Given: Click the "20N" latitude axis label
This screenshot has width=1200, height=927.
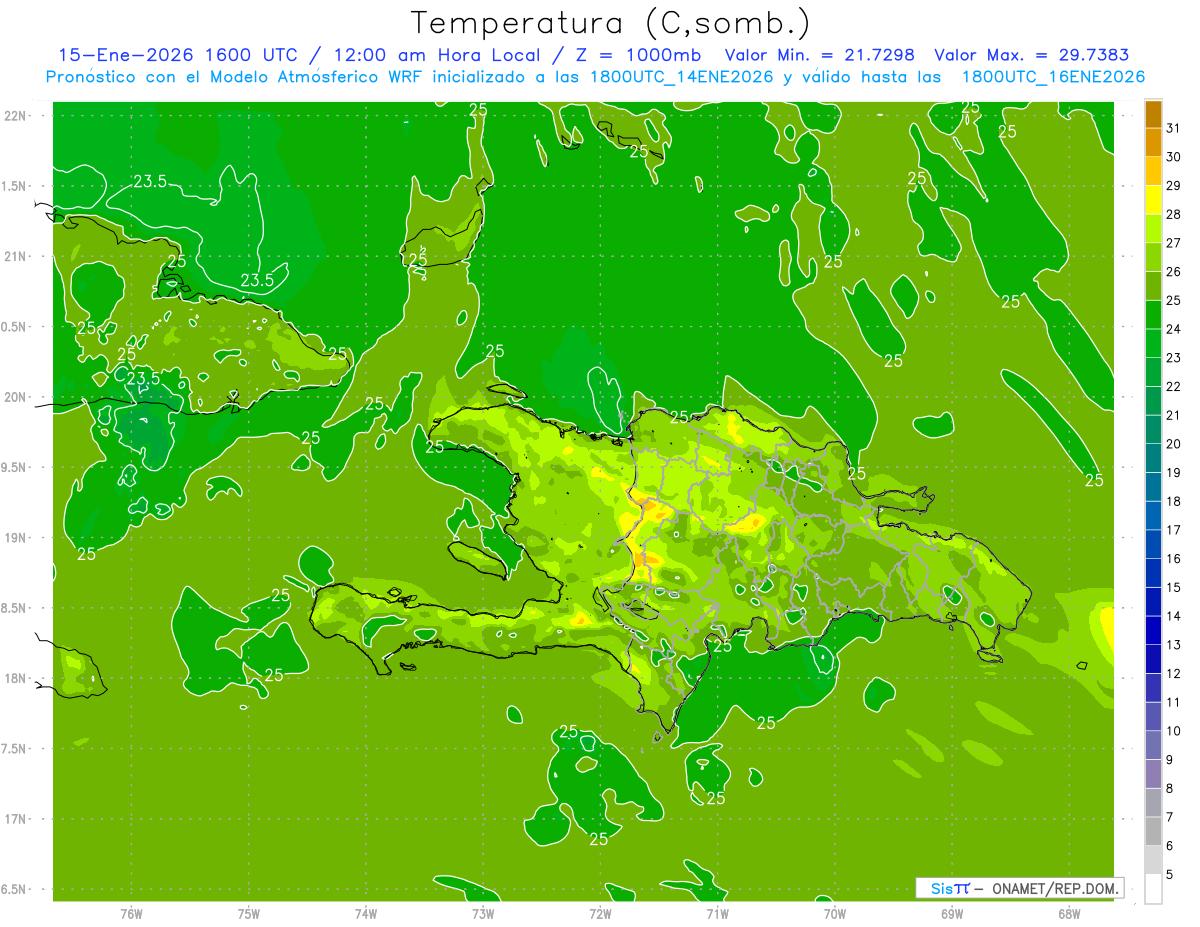Looking at the screenshot, I should [x=15, y=397].
